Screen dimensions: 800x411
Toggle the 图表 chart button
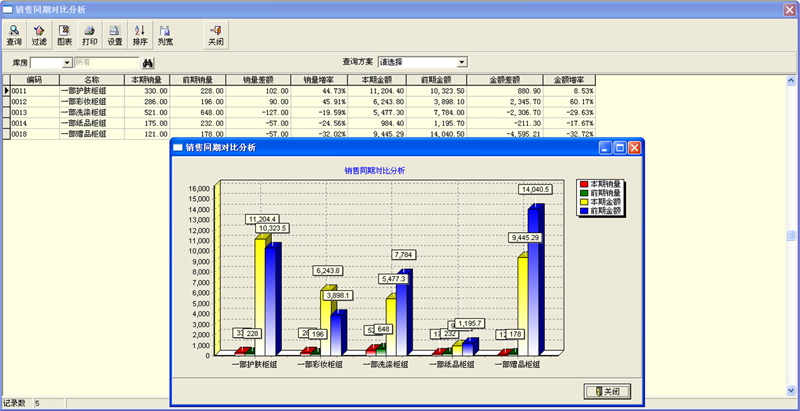coord(64,35)
